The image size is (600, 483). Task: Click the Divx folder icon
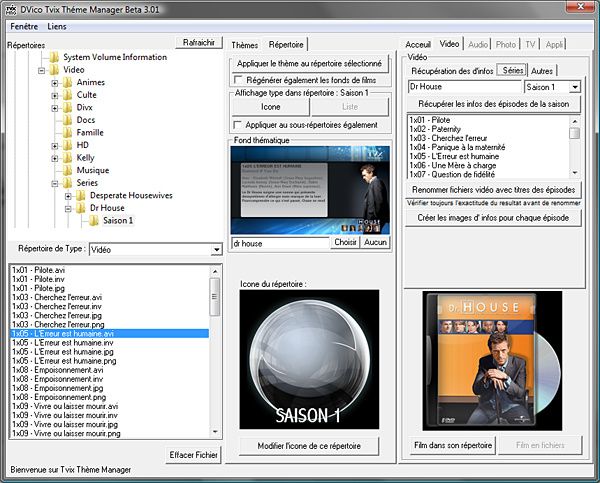(67, 108)
